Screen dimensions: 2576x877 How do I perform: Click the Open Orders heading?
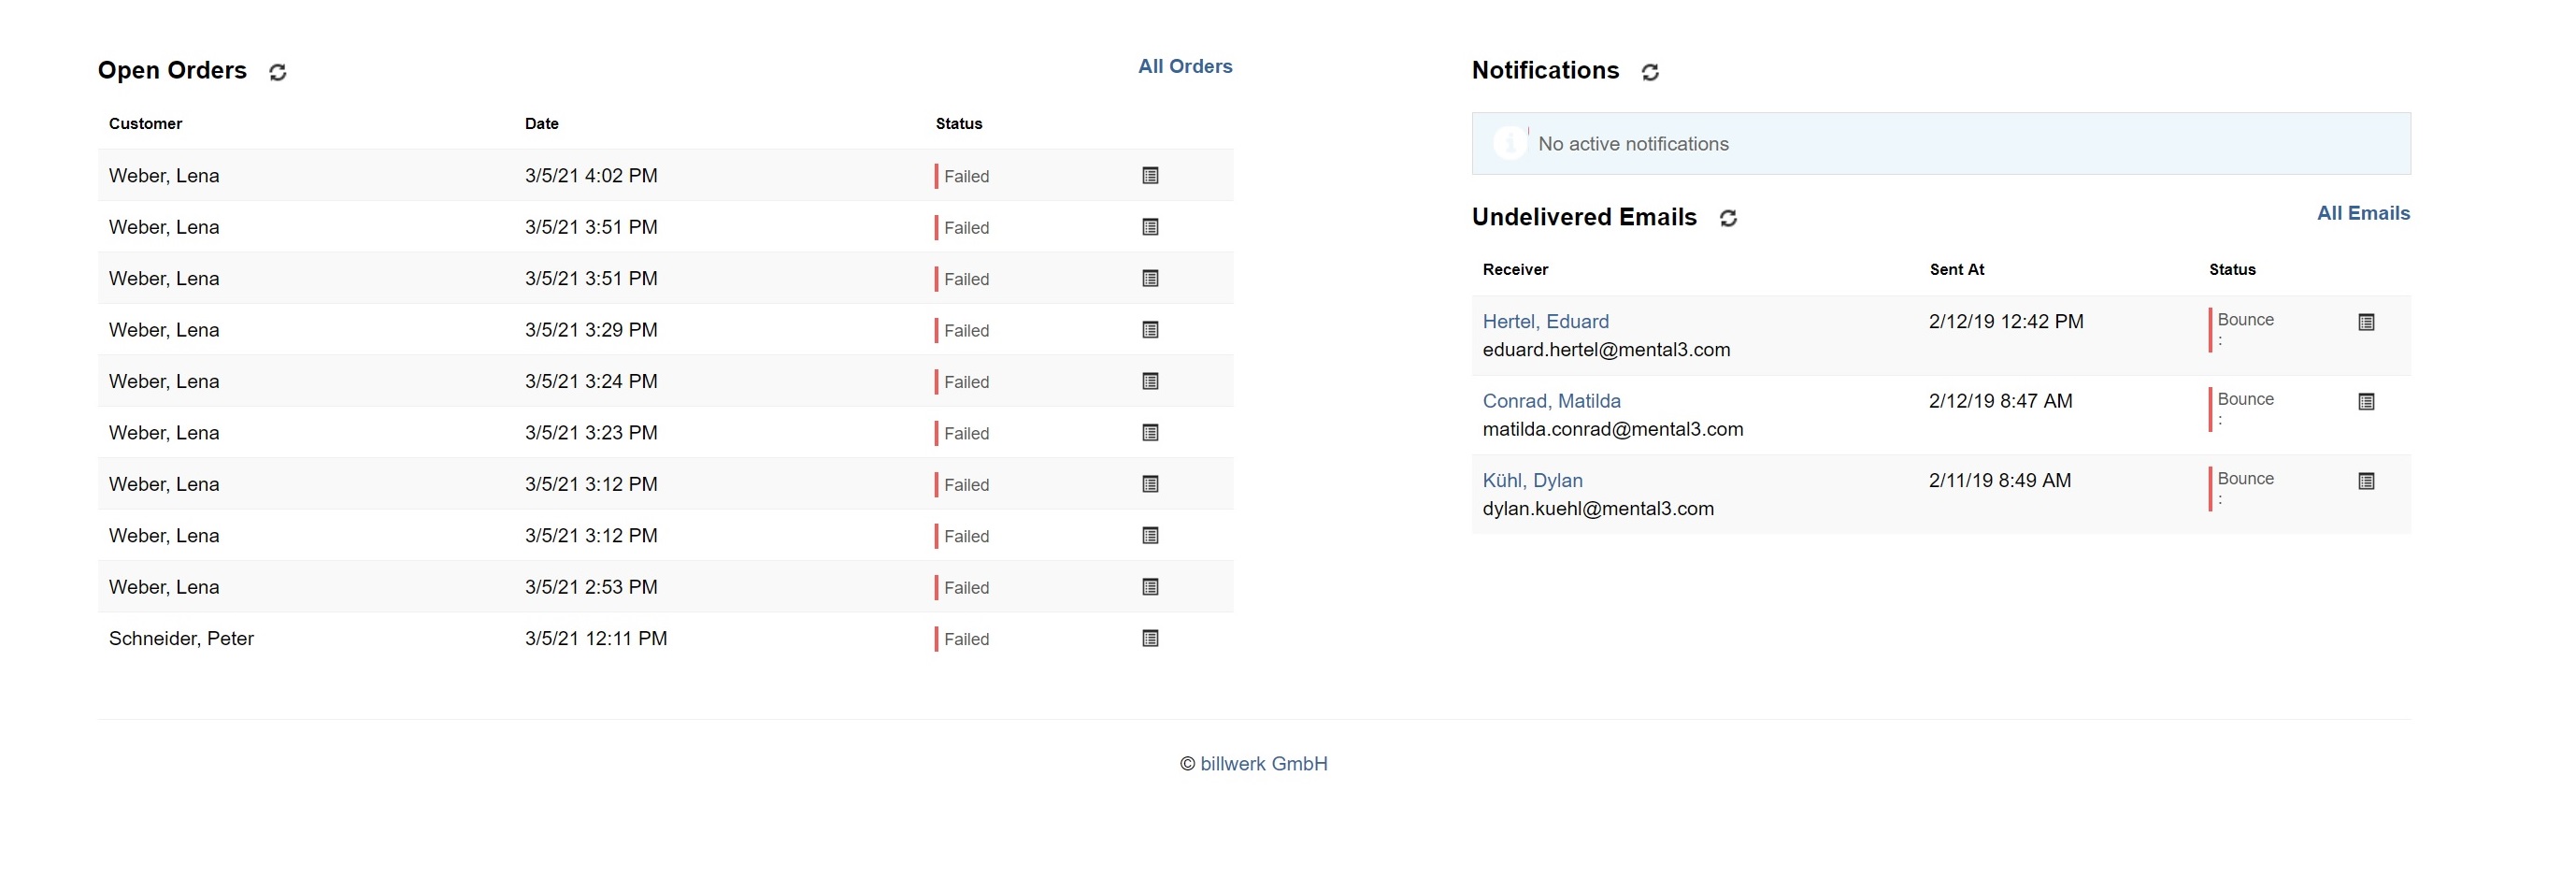(x=172, y=70)
